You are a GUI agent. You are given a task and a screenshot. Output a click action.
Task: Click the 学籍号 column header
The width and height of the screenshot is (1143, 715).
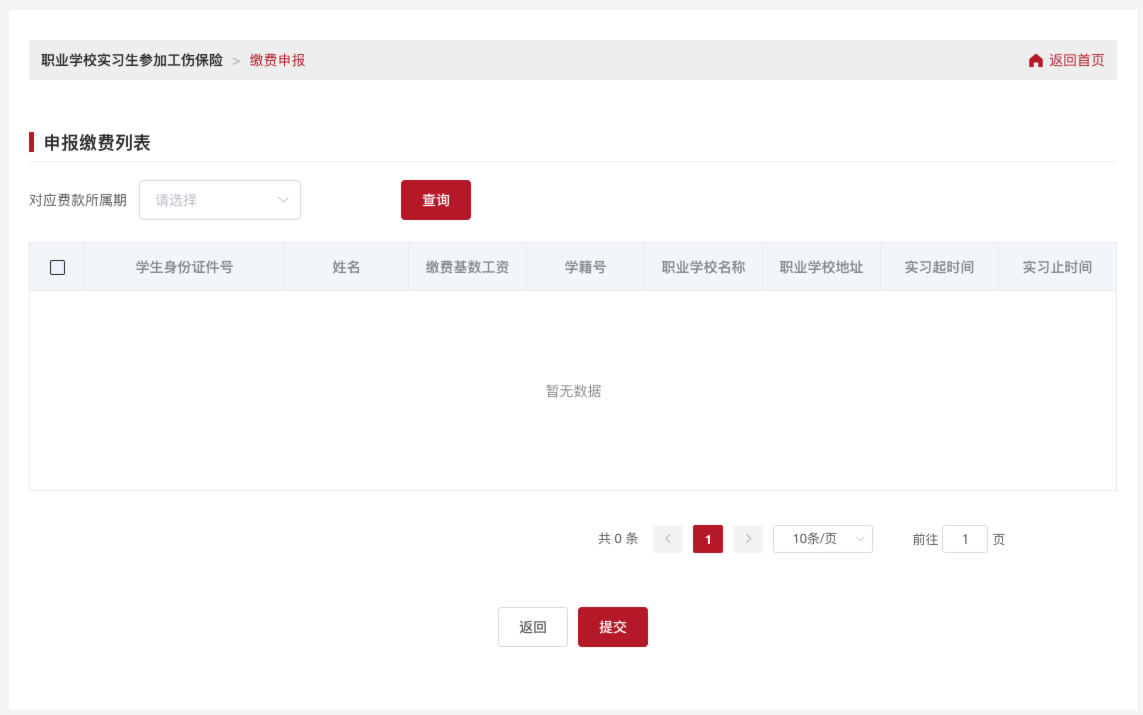pos(585,267)
